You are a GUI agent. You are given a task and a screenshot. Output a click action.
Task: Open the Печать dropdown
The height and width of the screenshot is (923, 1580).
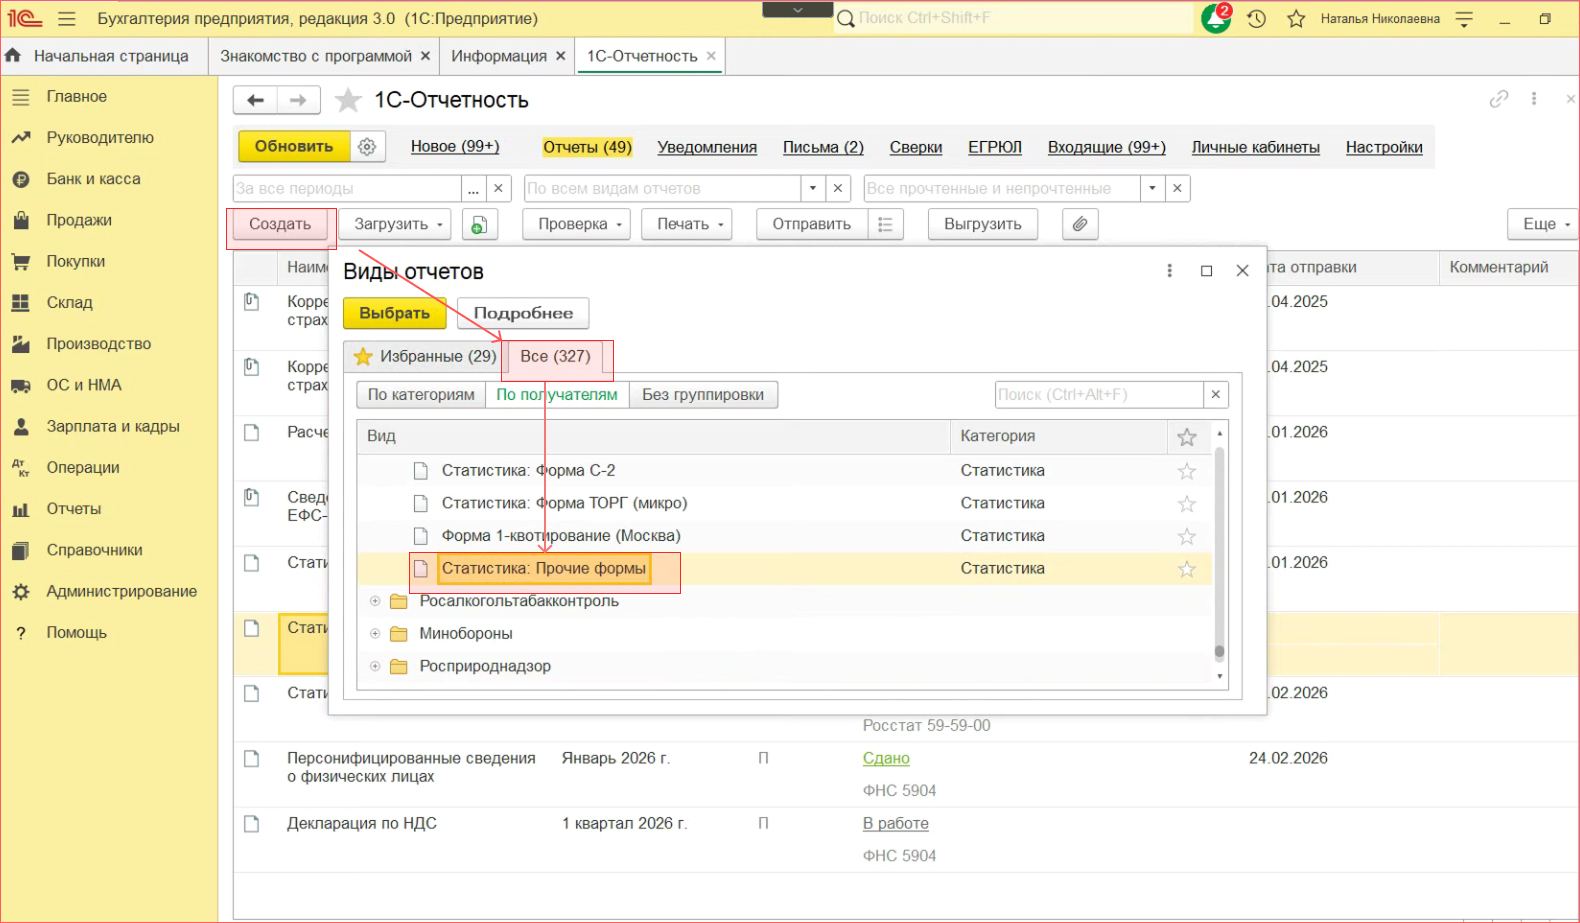click(x=689, y=225)
